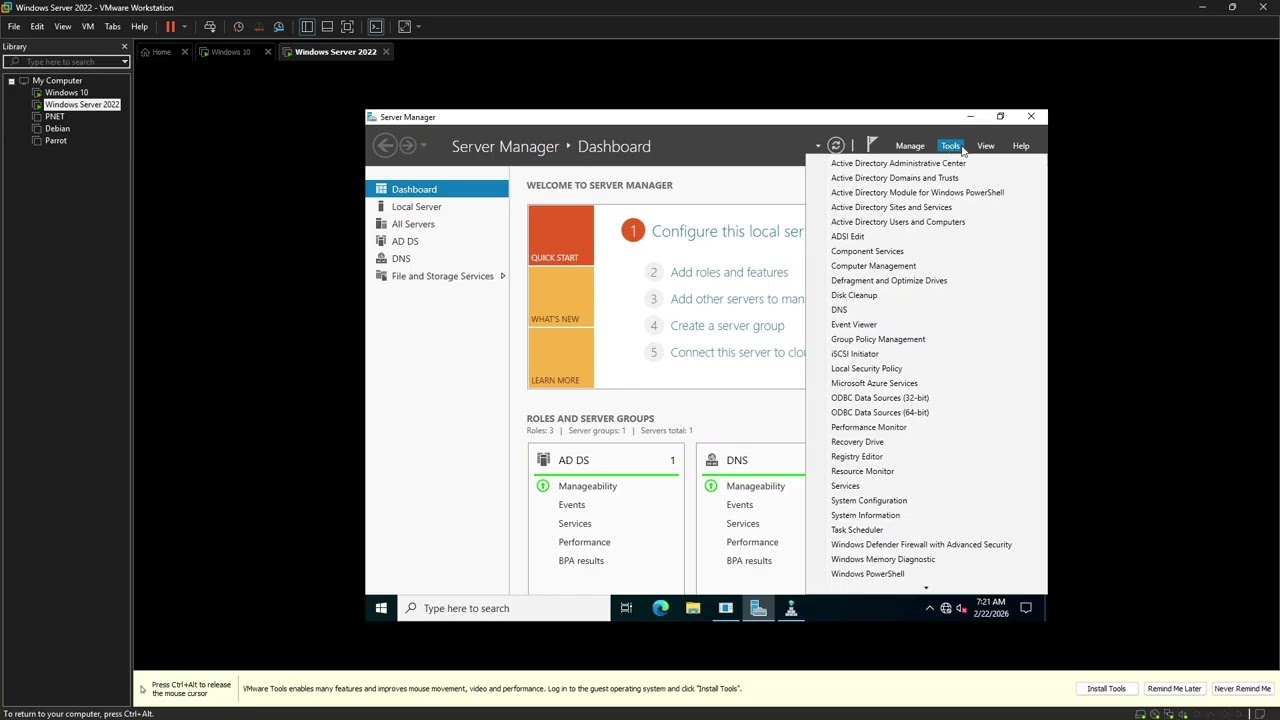Click the Windows taskbar search box
The width and height of the screenshot is (1280, 720).
pyautogui.click(x=504, y=608)
